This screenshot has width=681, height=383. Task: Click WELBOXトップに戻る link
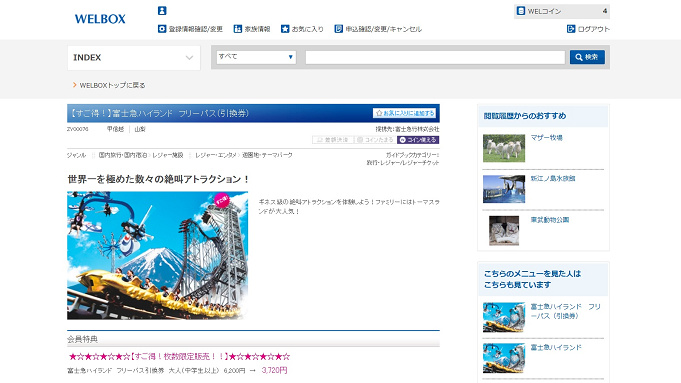pyautogui.click(x=109, y=85)
